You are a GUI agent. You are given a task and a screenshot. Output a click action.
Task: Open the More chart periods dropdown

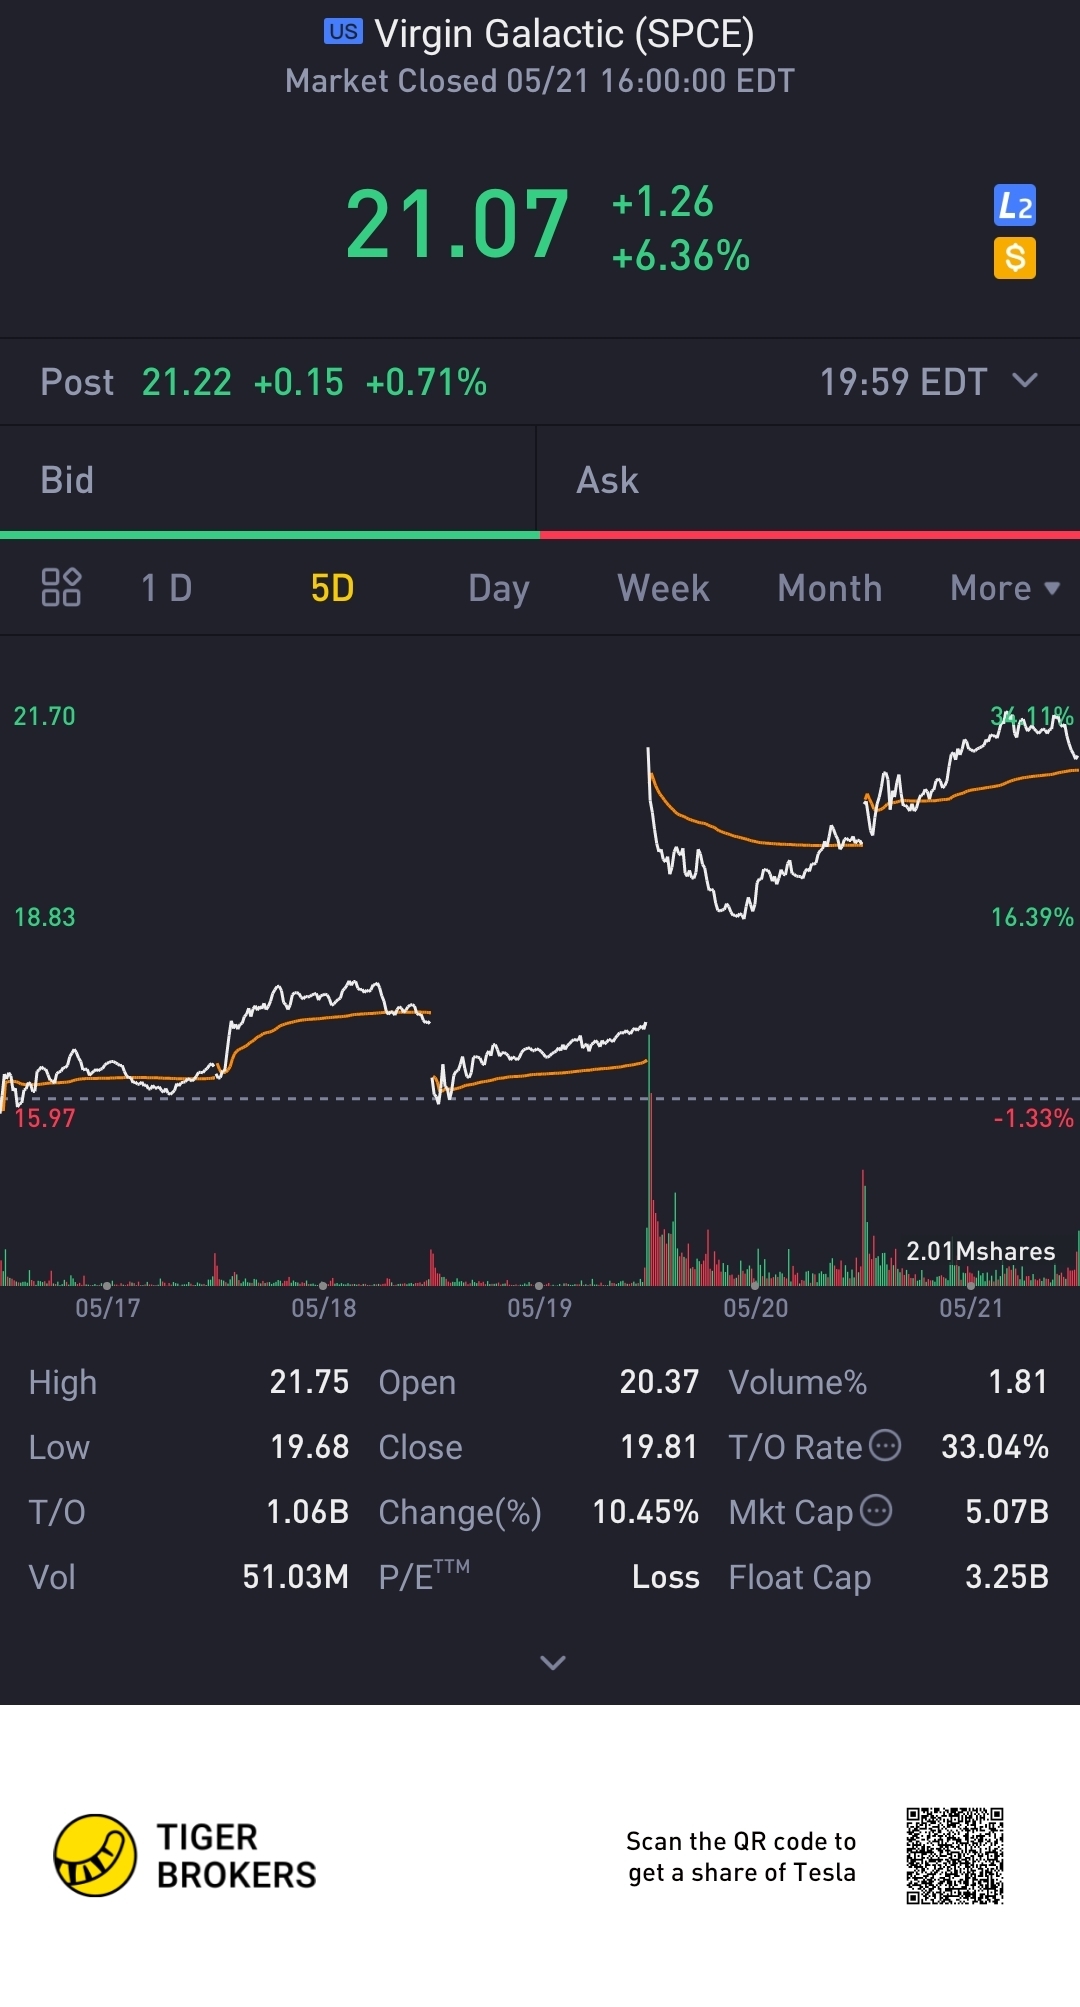coord(1005,588)
